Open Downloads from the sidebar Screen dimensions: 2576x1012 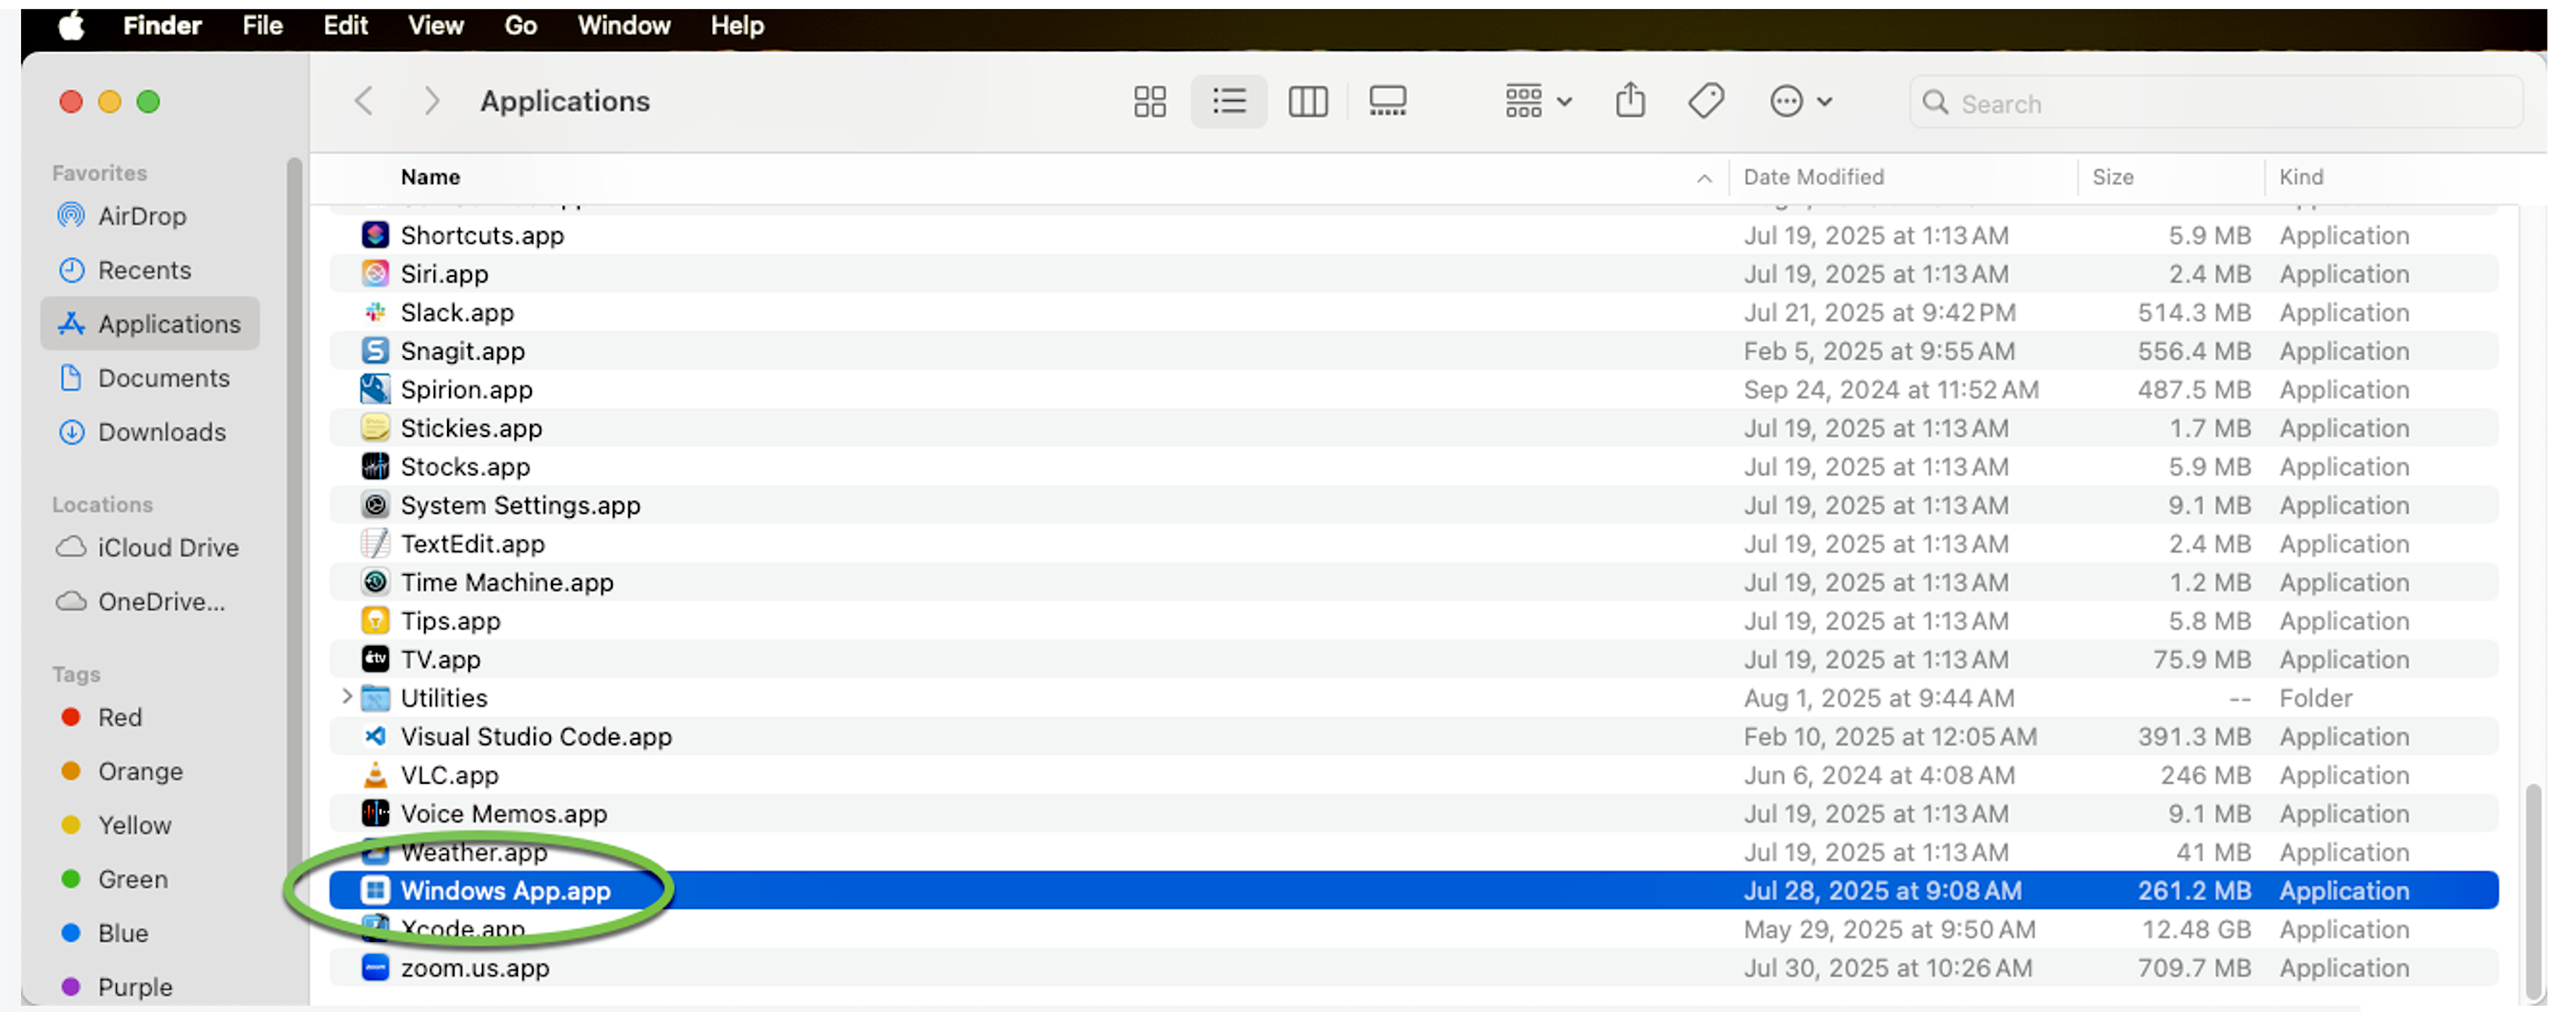(150, 432)
